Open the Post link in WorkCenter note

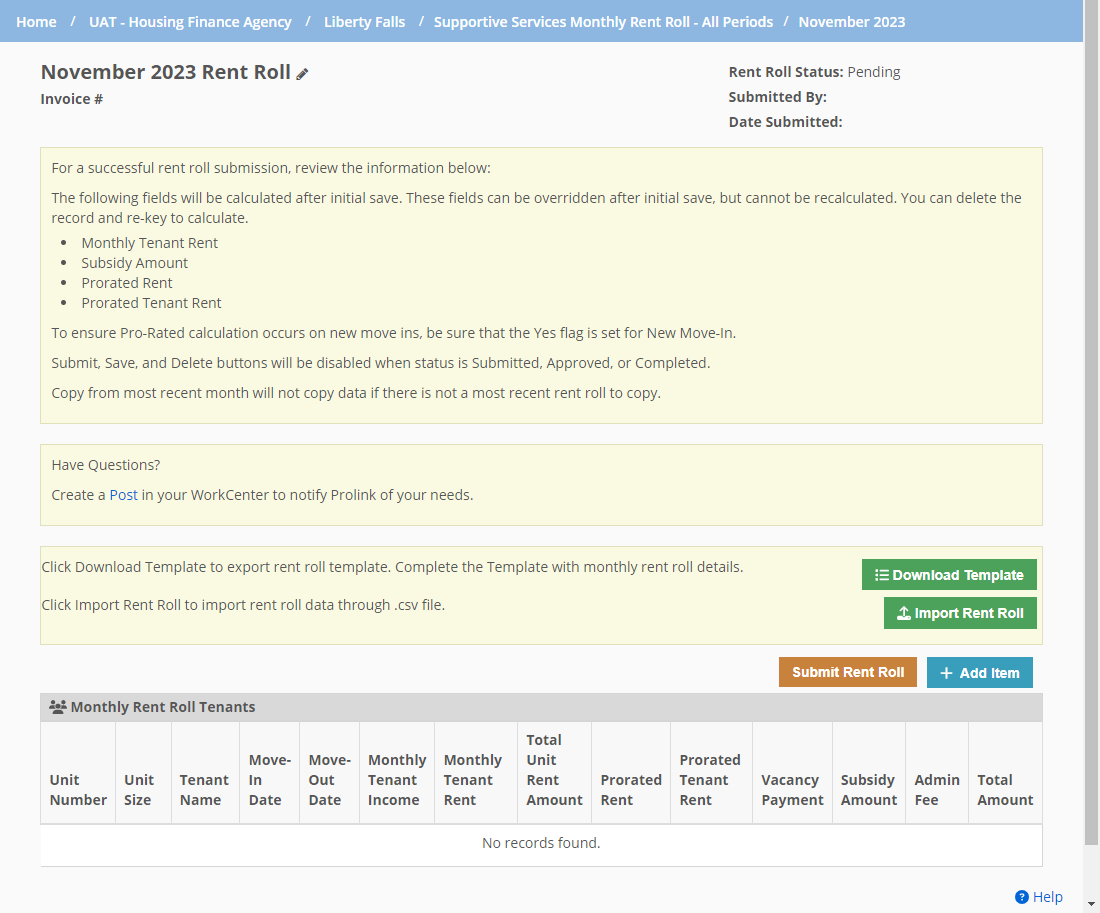point(124,495)
